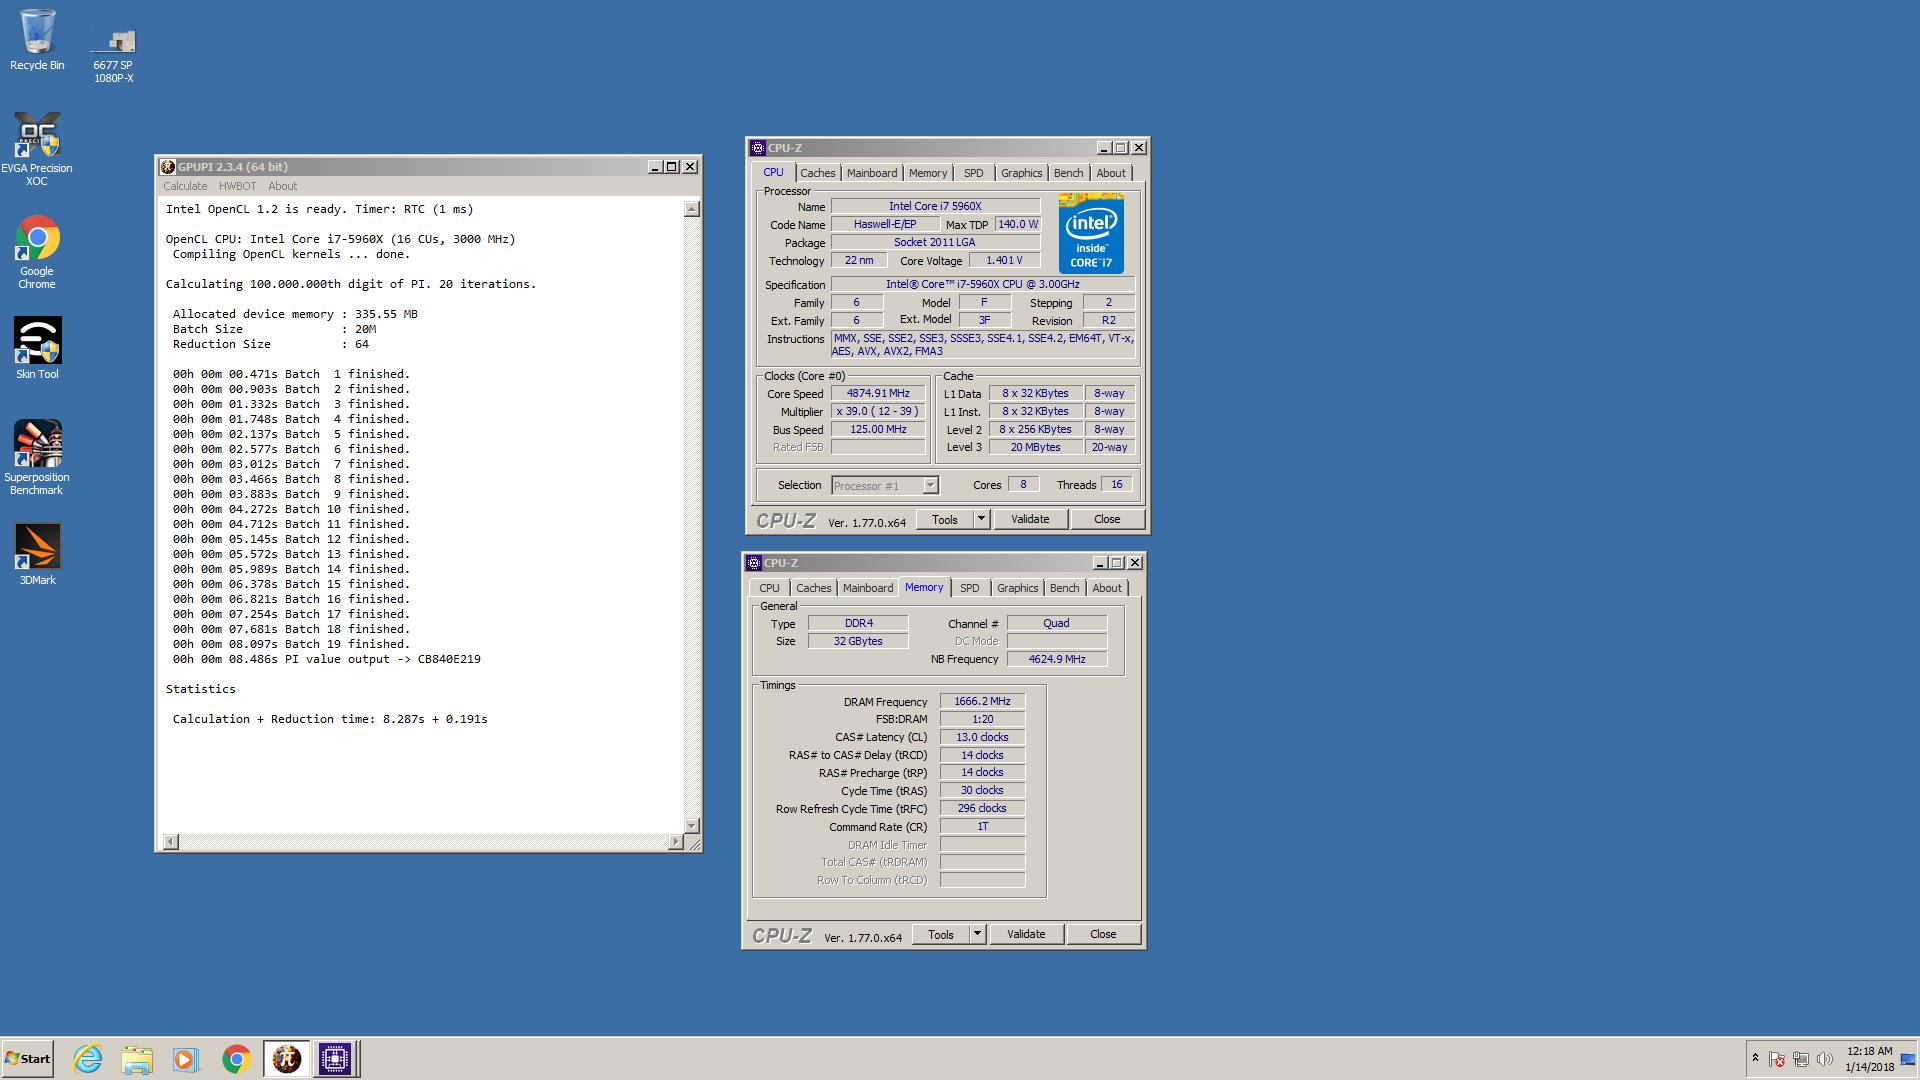Open Internet Explorer from taskbar
Viewport: 1920px width, 1080px height.
88,1059
